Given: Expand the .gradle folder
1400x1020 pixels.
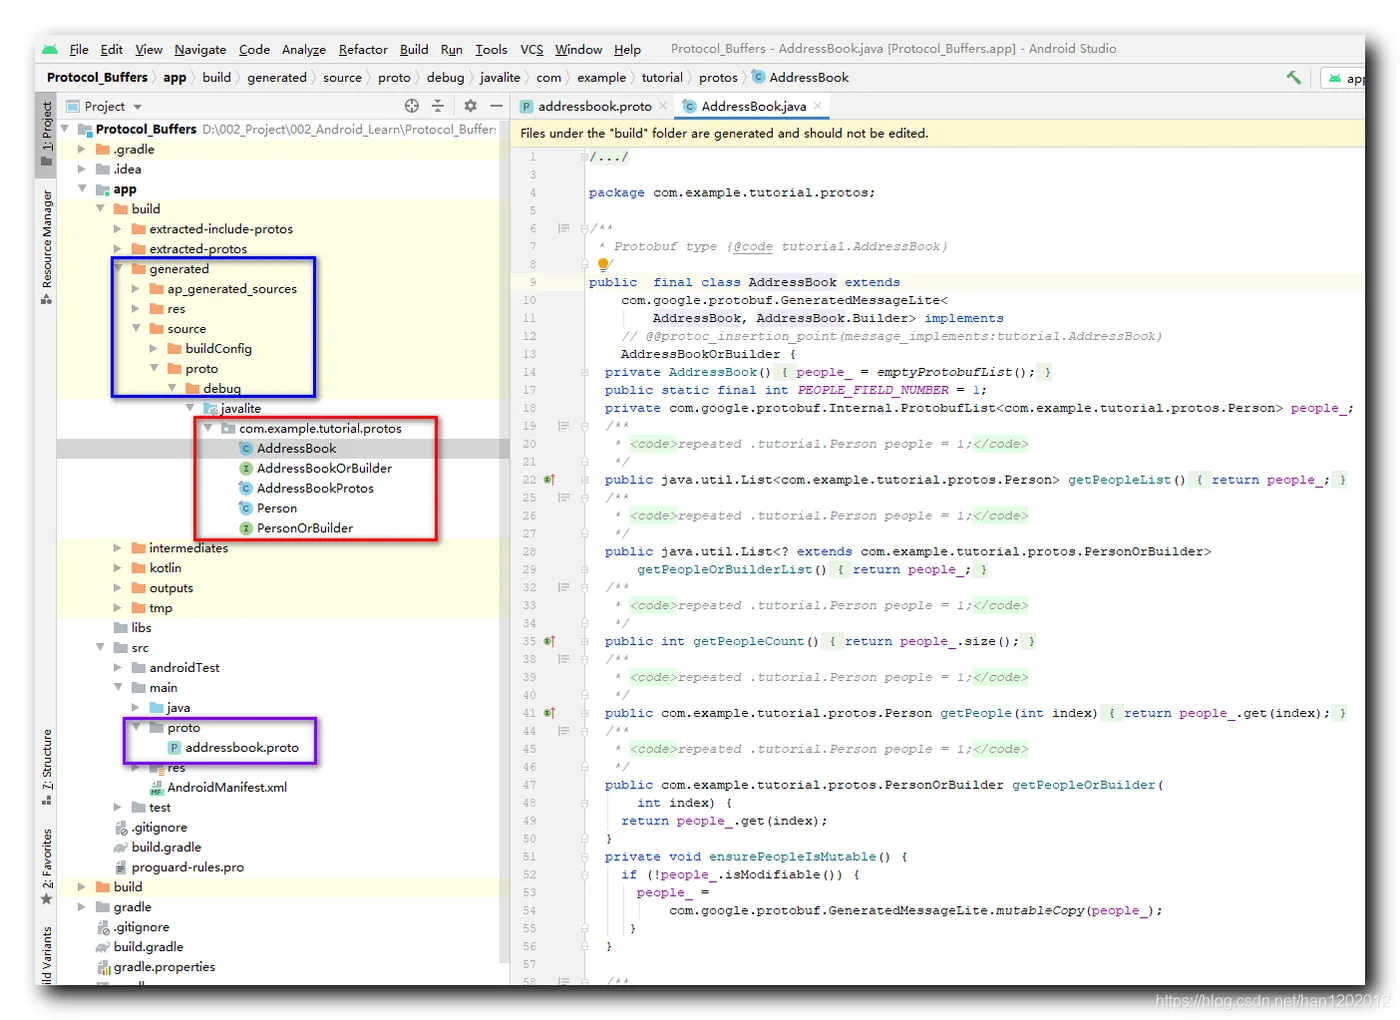Looking at the screenshot, I should coord(82,149).
